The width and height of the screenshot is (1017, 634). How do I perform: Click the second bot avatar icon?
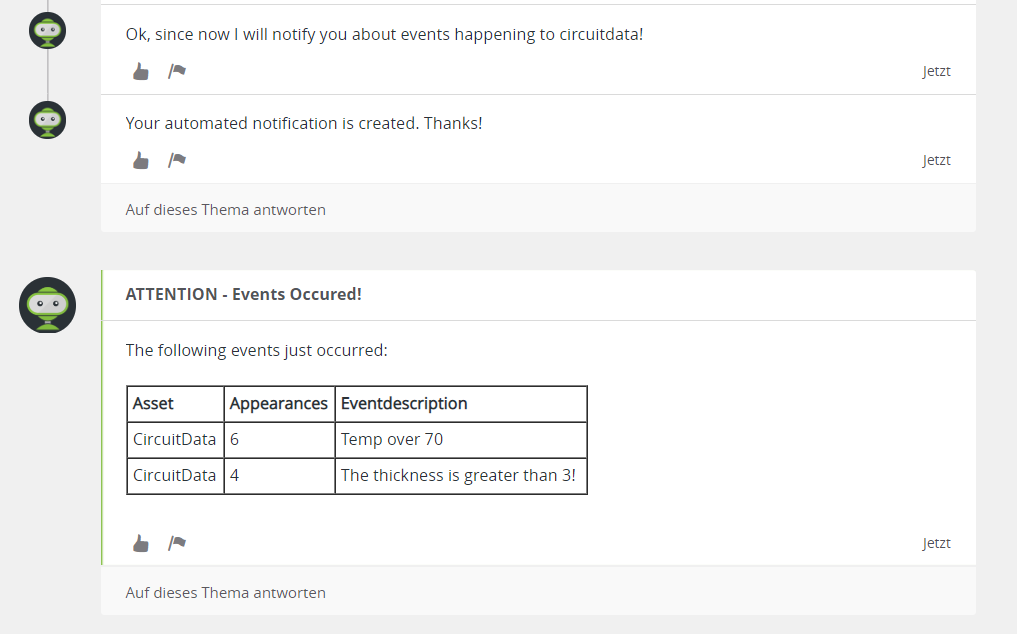point(48,120)
